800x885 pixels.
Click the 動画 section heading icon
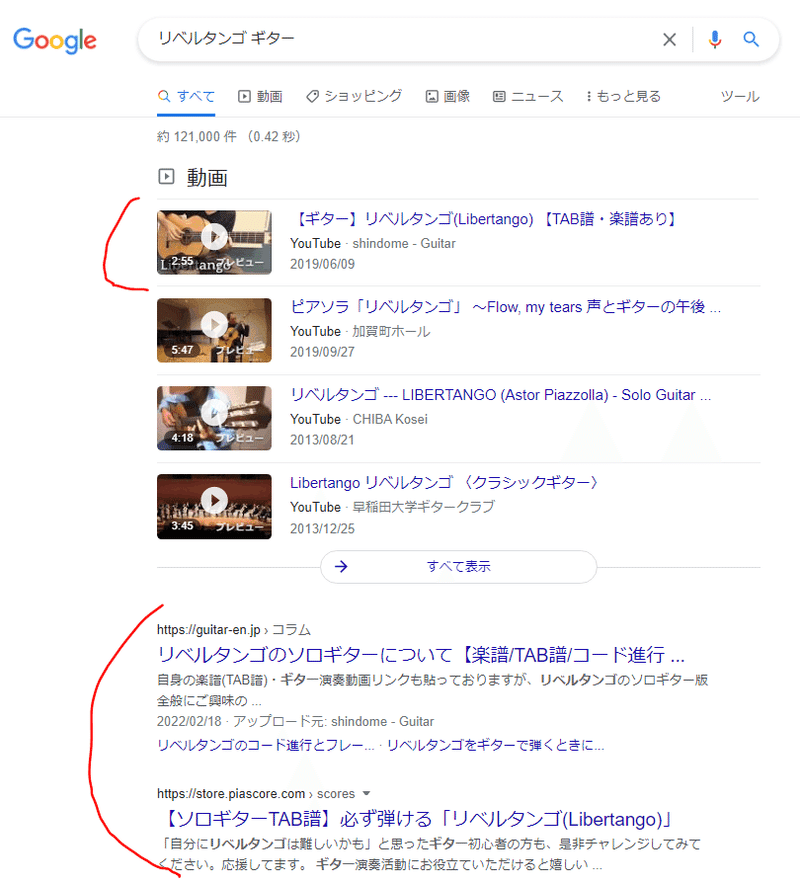click(166, 177)
